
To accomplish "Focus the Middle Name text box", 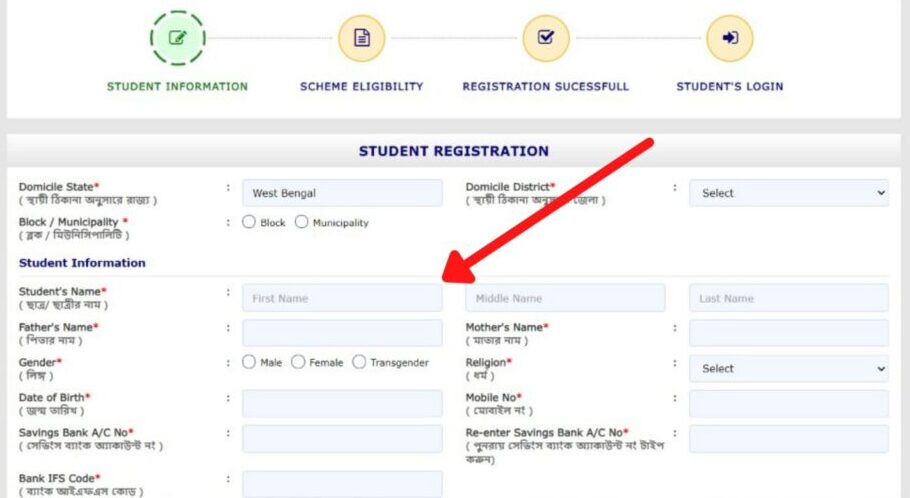I will (565, 298).
